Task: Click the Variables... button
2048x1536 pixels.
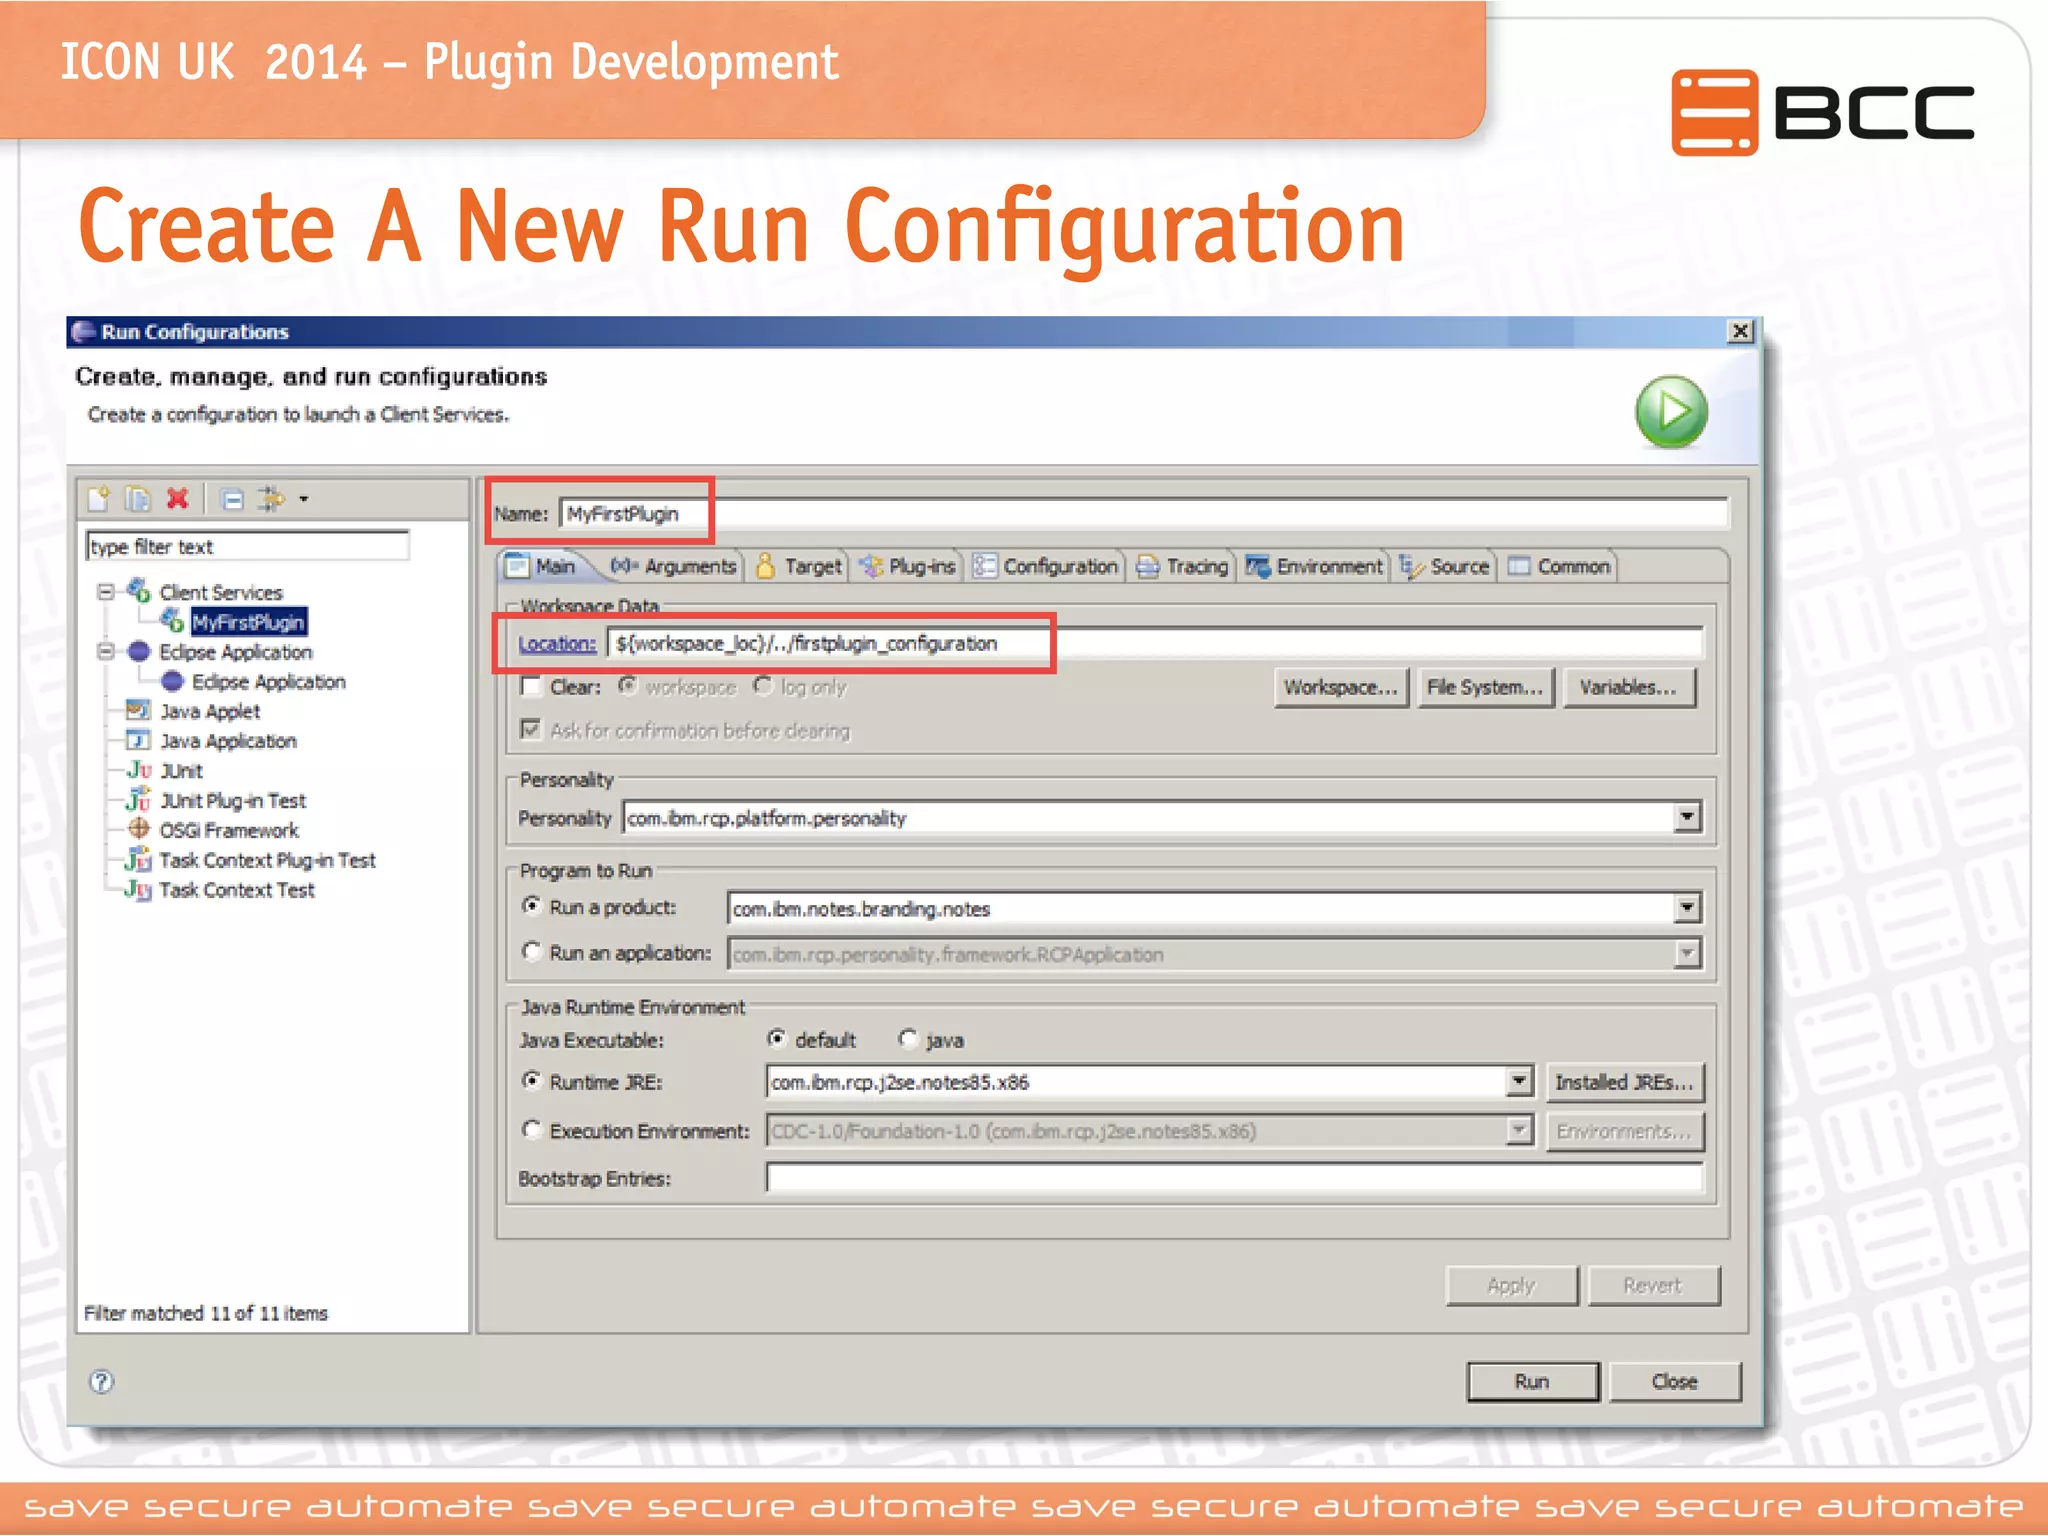Action: coord(1628,687)
